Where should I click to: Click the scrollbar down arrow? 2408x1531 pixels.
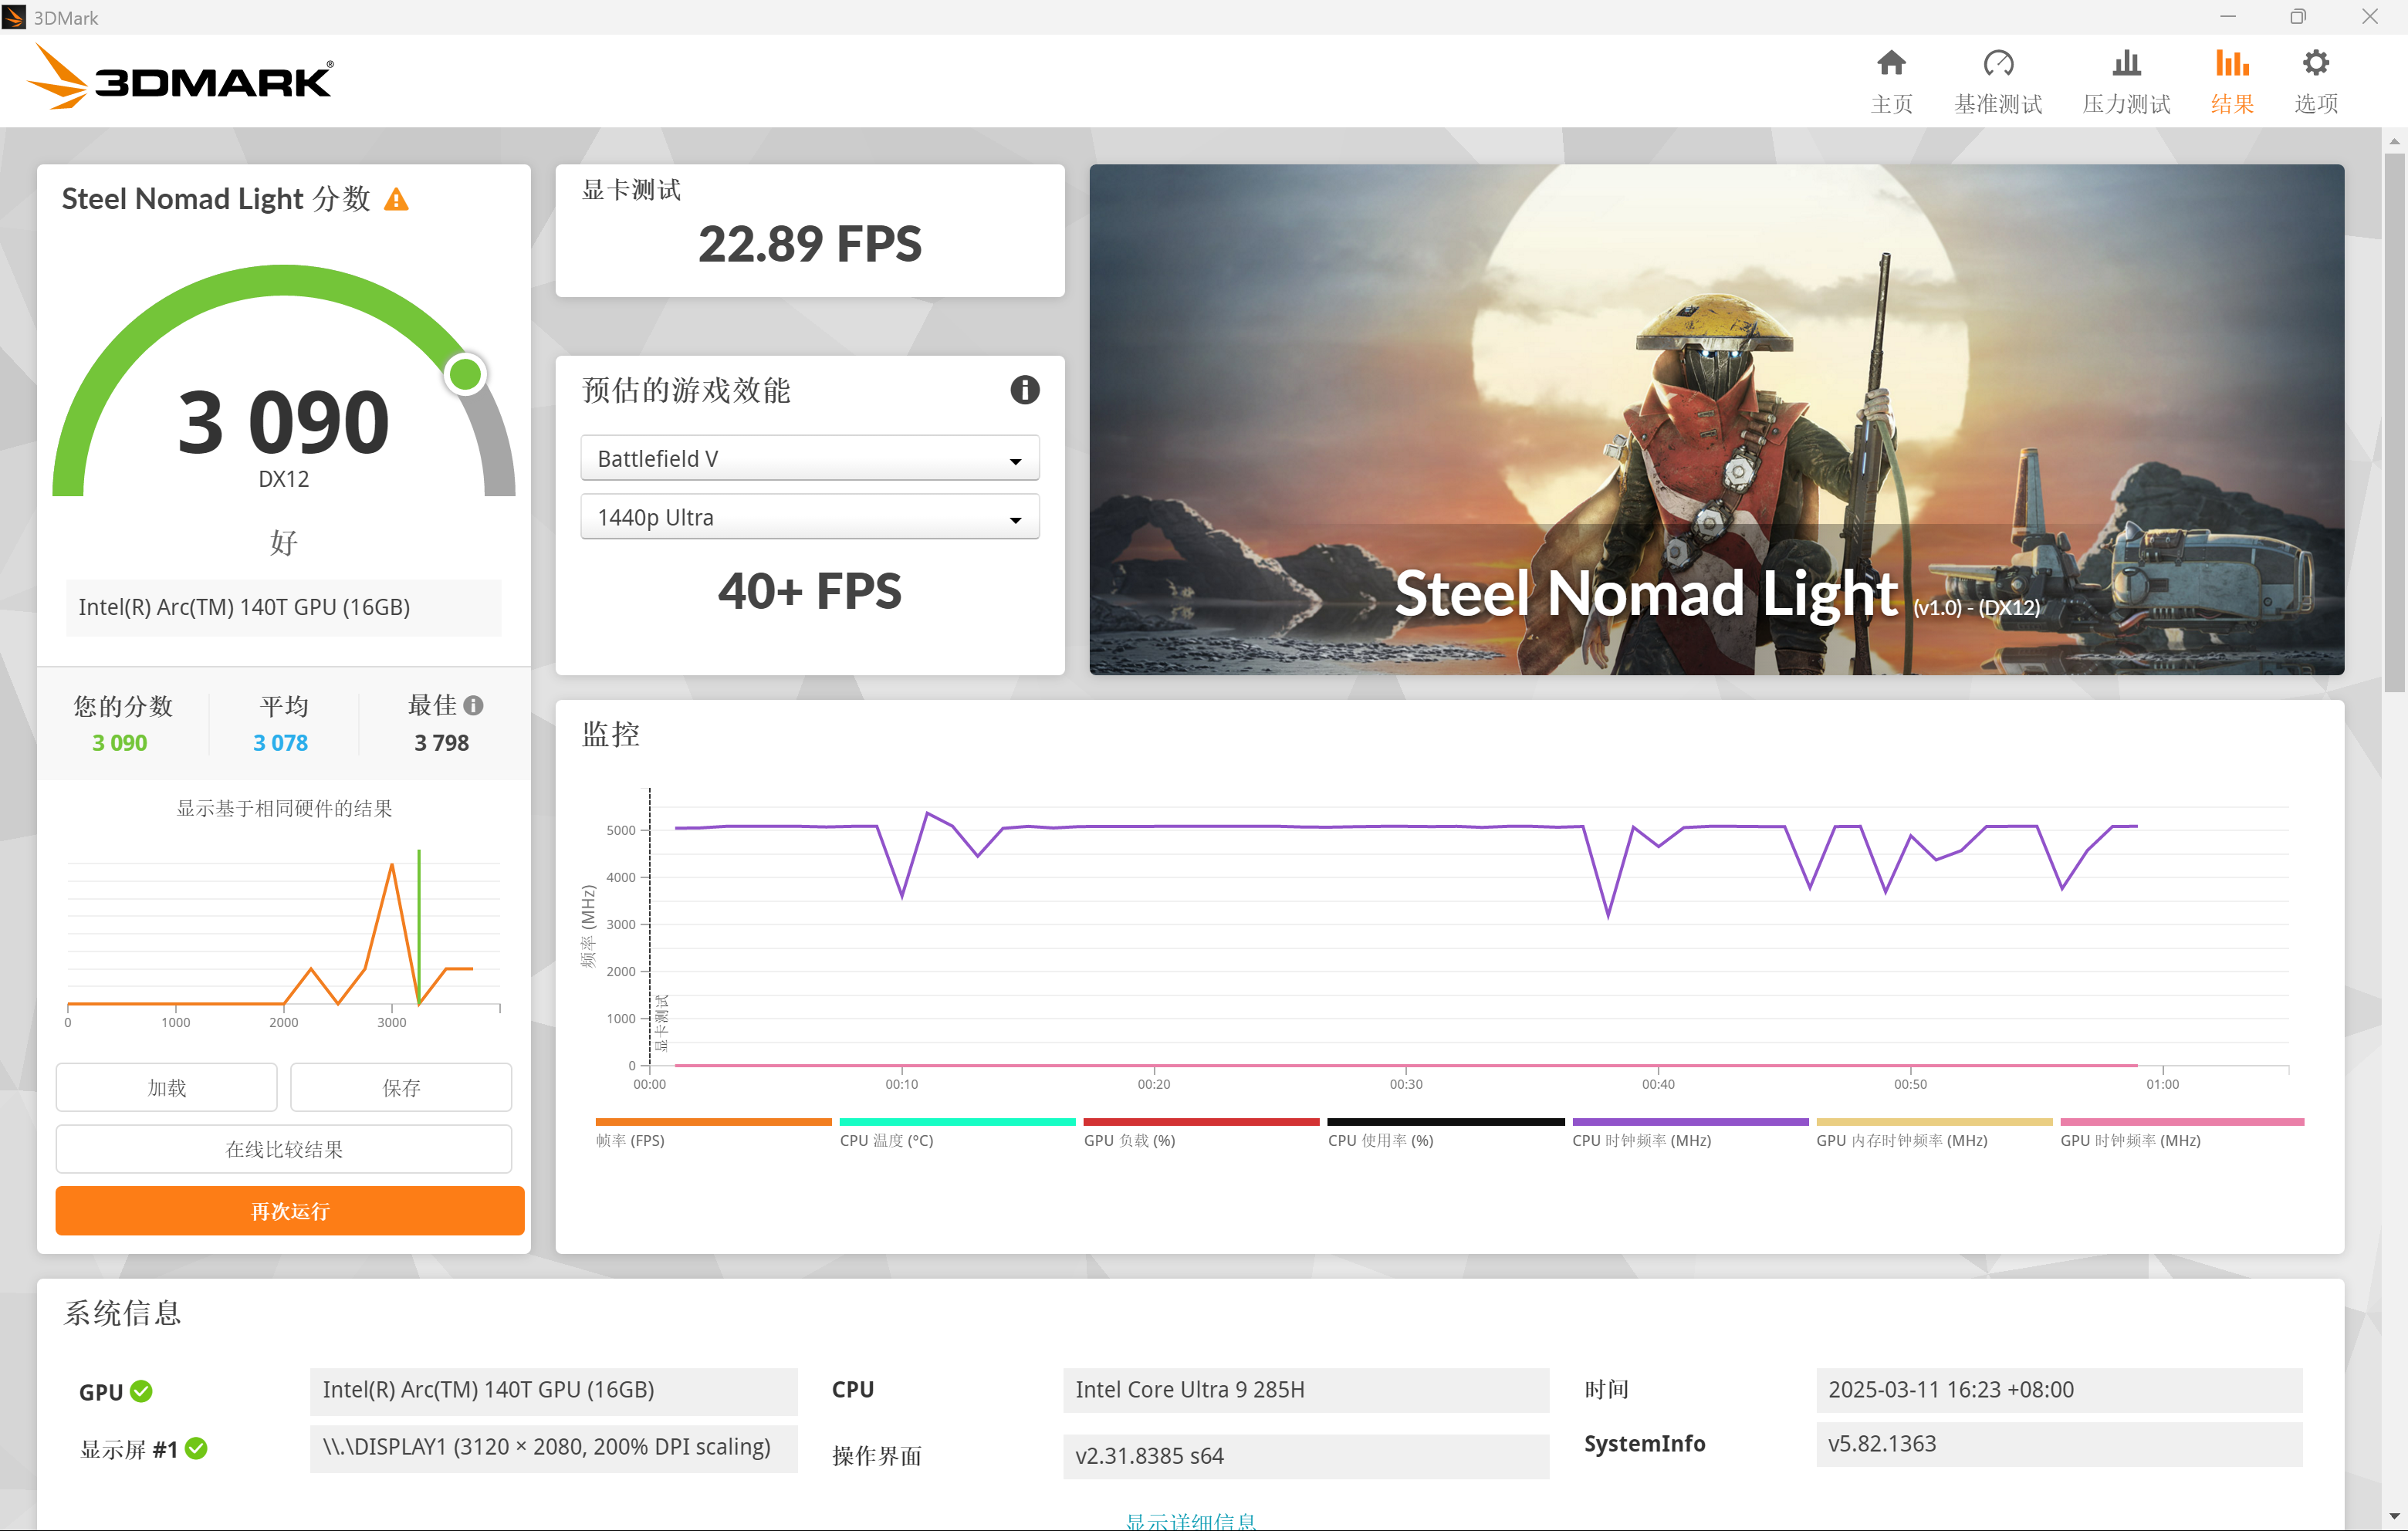coord(2394,1517)
